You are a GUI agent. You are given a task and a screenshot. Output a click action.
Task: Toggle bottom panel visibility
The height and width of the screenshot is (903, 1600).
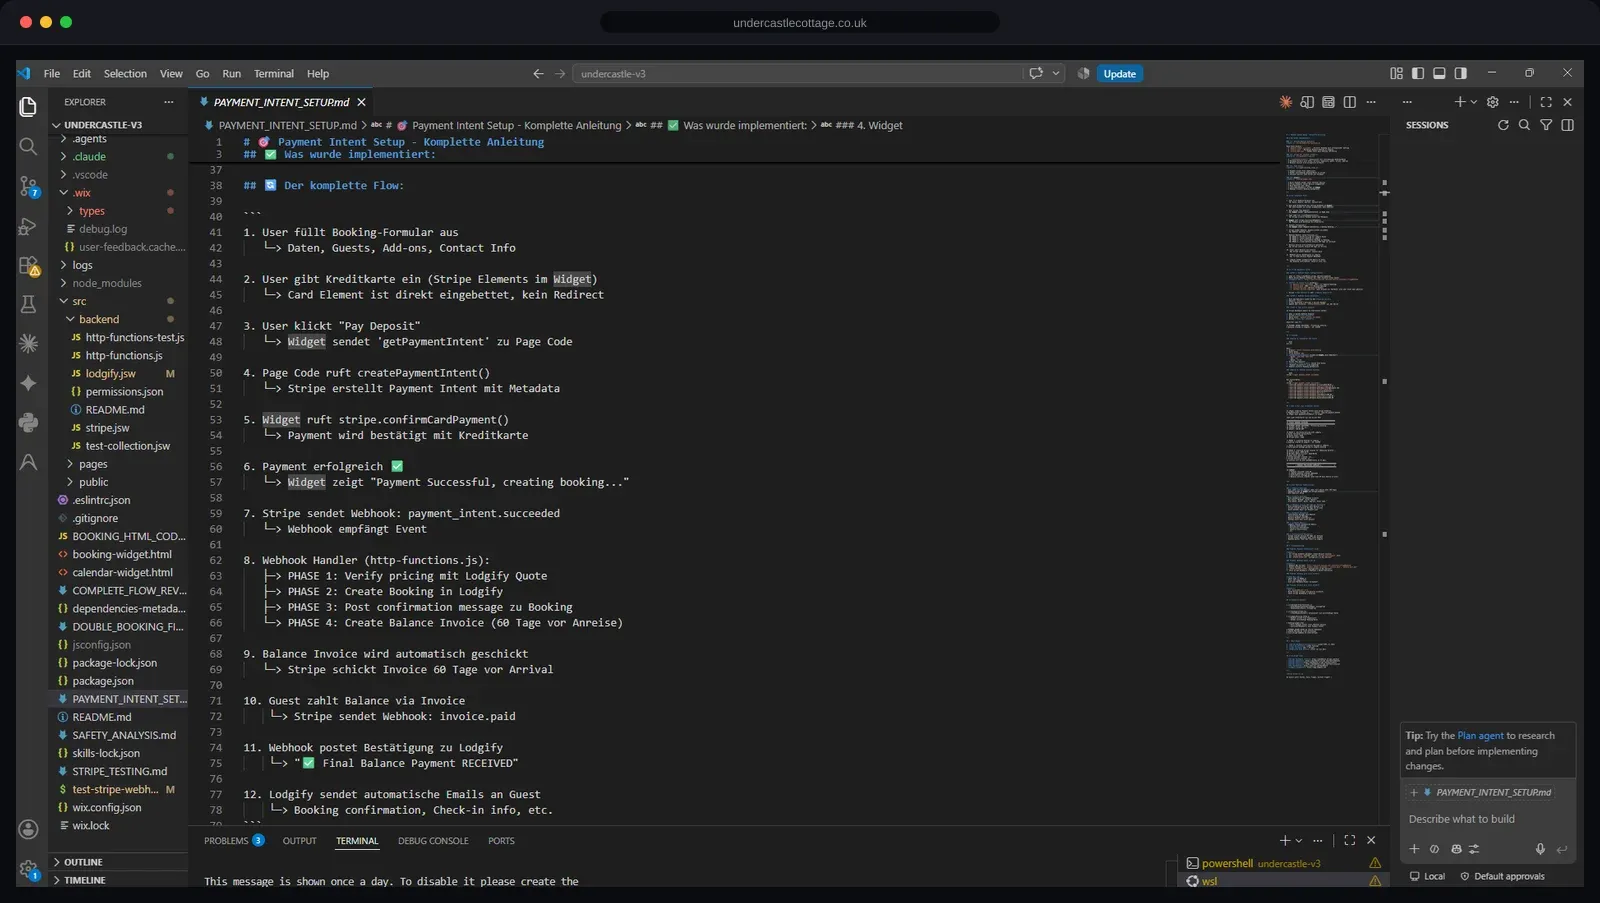pos(1439,74)
